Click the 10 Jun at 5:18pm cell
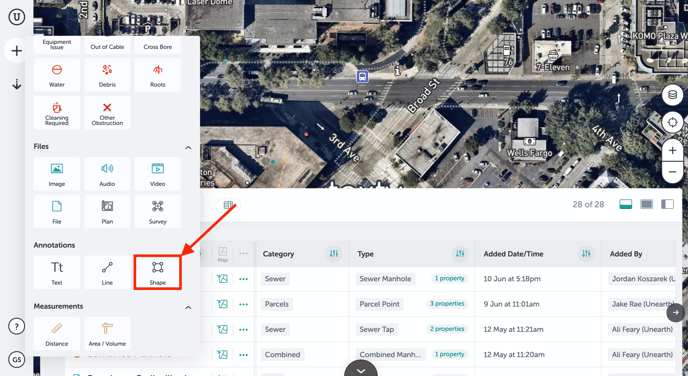This screenshot has width=688, height=376. coord(512,279)
